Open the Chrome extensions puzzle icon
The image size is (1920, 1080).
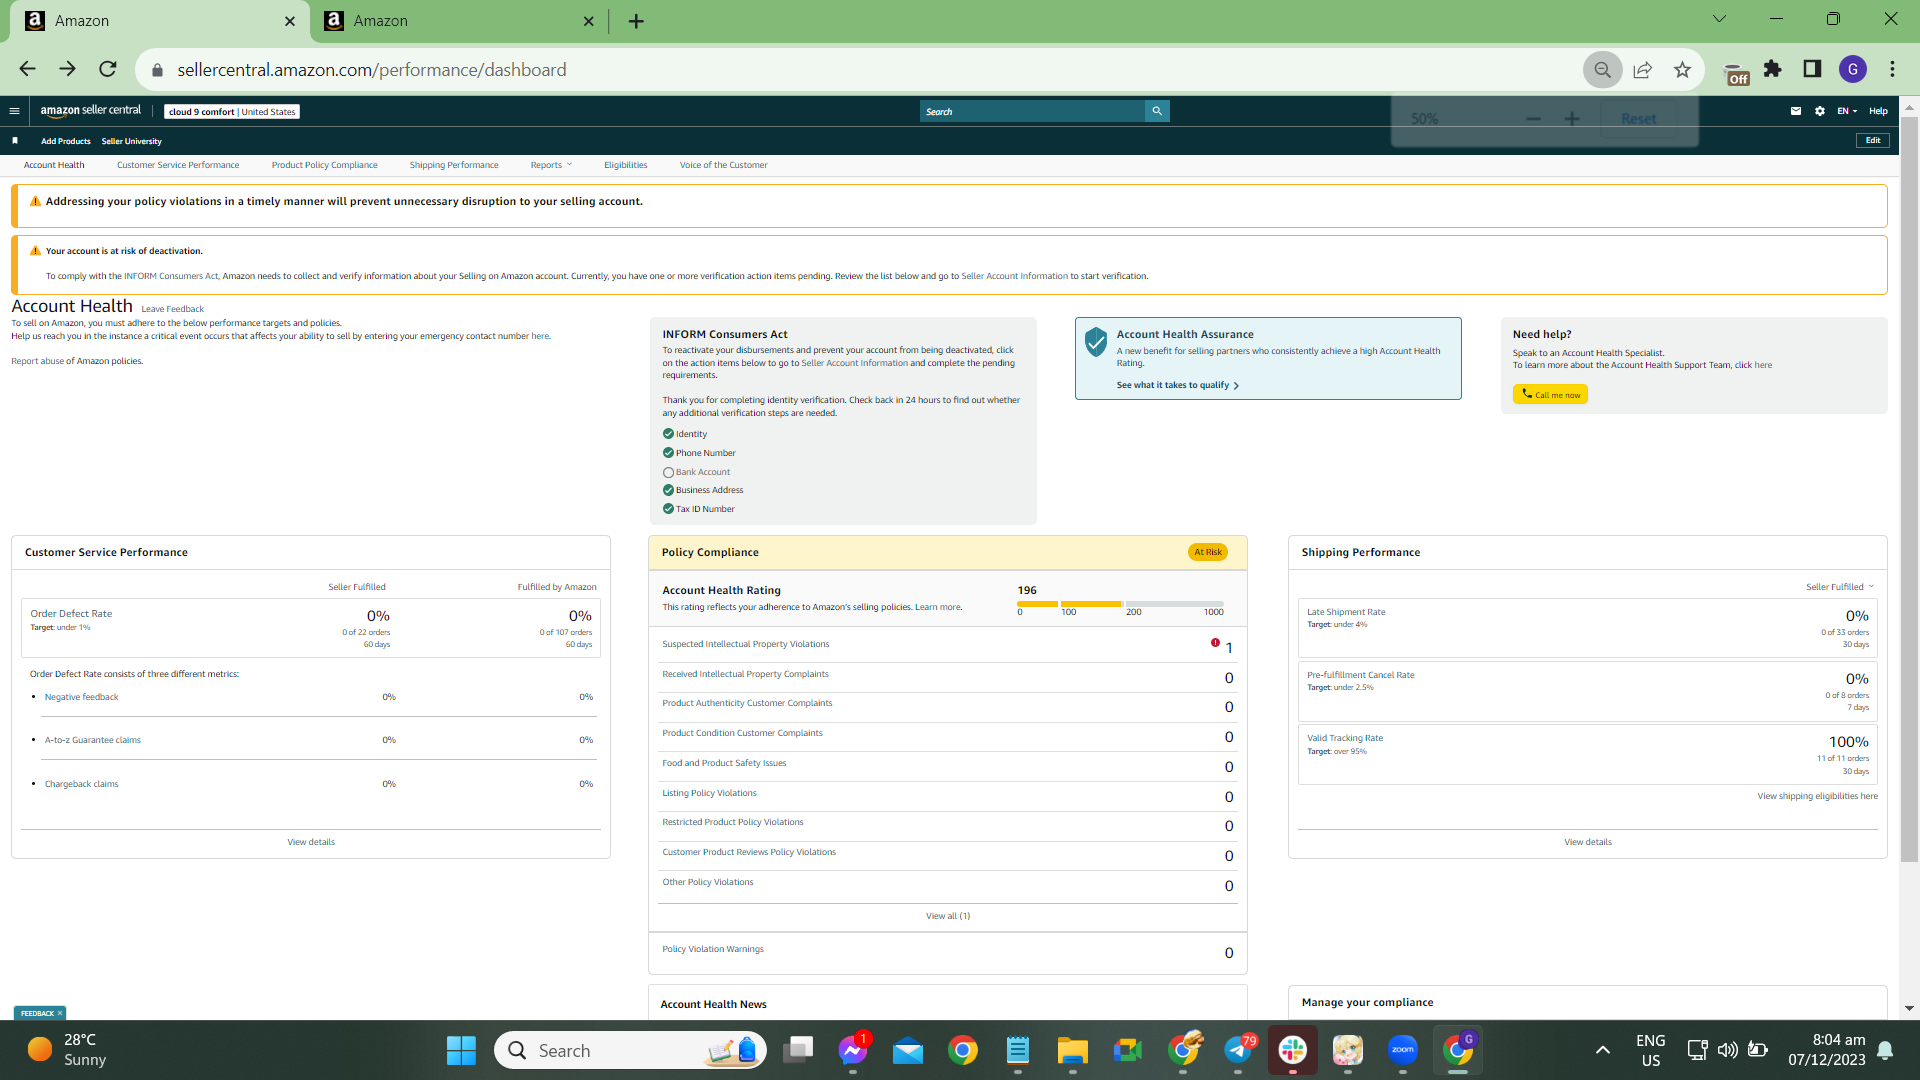tap(1773, 69)
